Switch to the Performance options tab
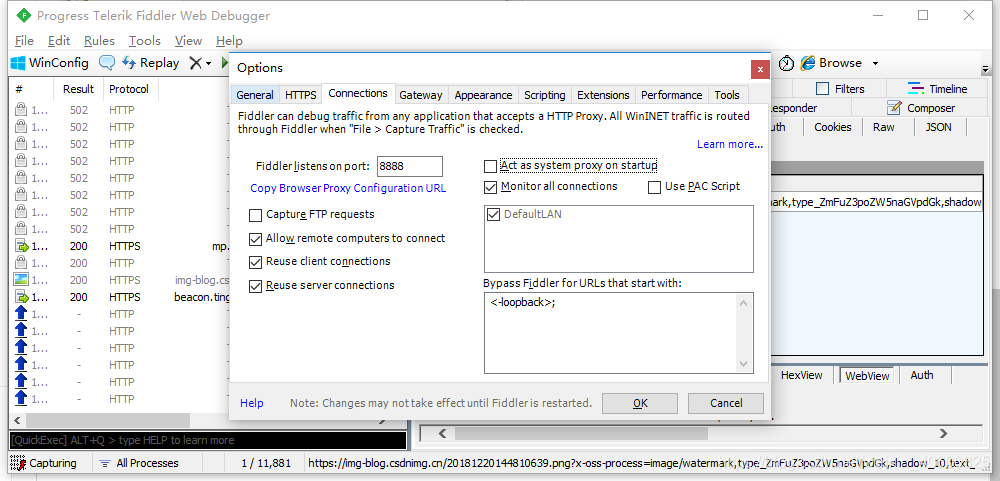1000x481 pixels. [x=672, y=95]
